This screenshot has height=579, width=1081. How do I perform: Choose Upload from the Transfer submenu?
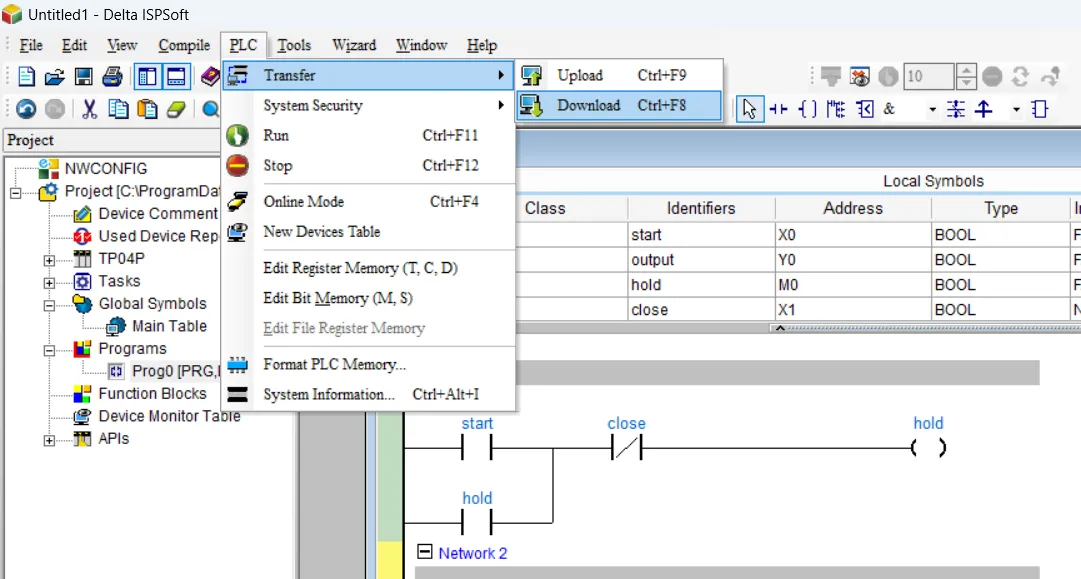click(x=619, y=75)
